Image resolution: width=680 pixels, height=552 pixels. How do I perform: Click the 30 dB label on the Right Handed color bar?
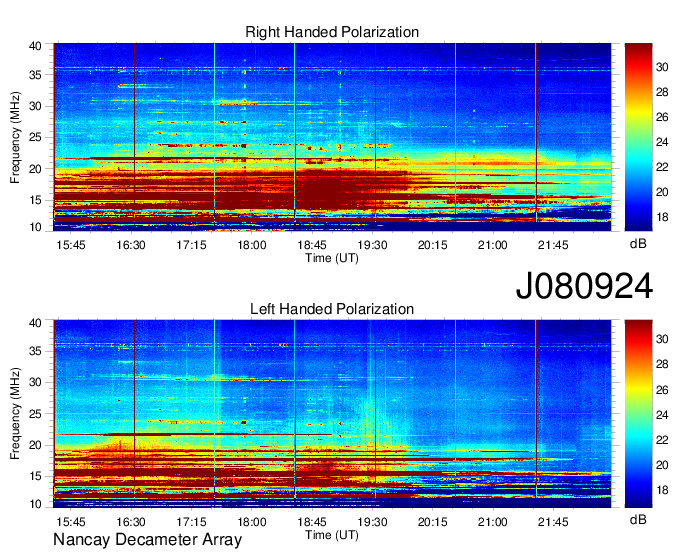(662, 67)
